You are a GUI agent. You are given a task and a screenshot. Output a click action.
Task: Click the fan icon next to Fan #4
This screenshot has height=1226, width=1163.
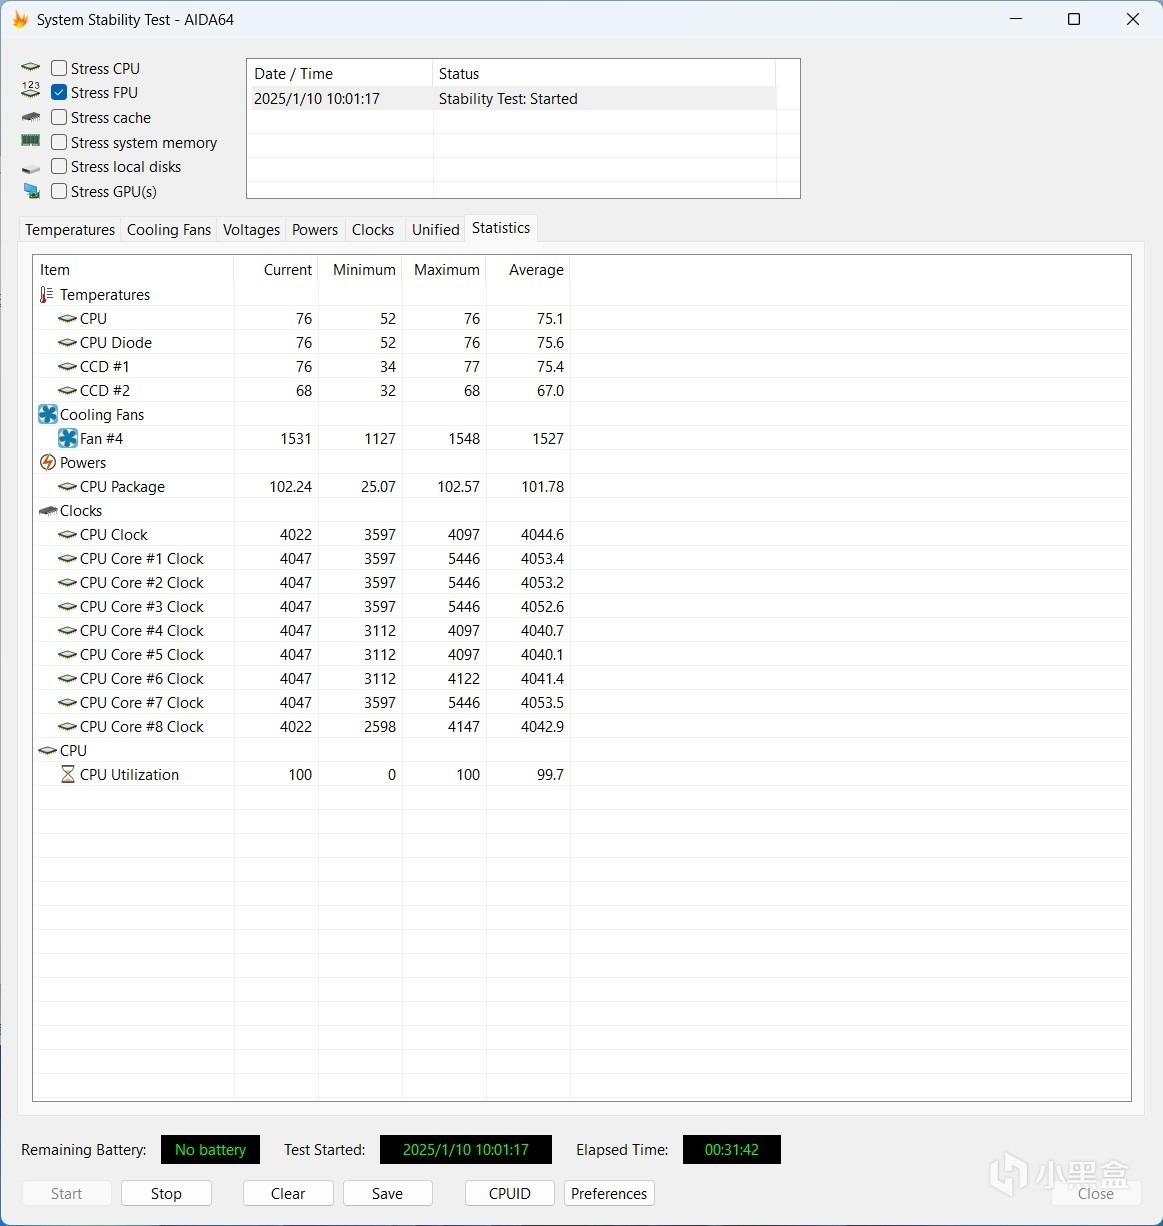(x=67, y=438)
